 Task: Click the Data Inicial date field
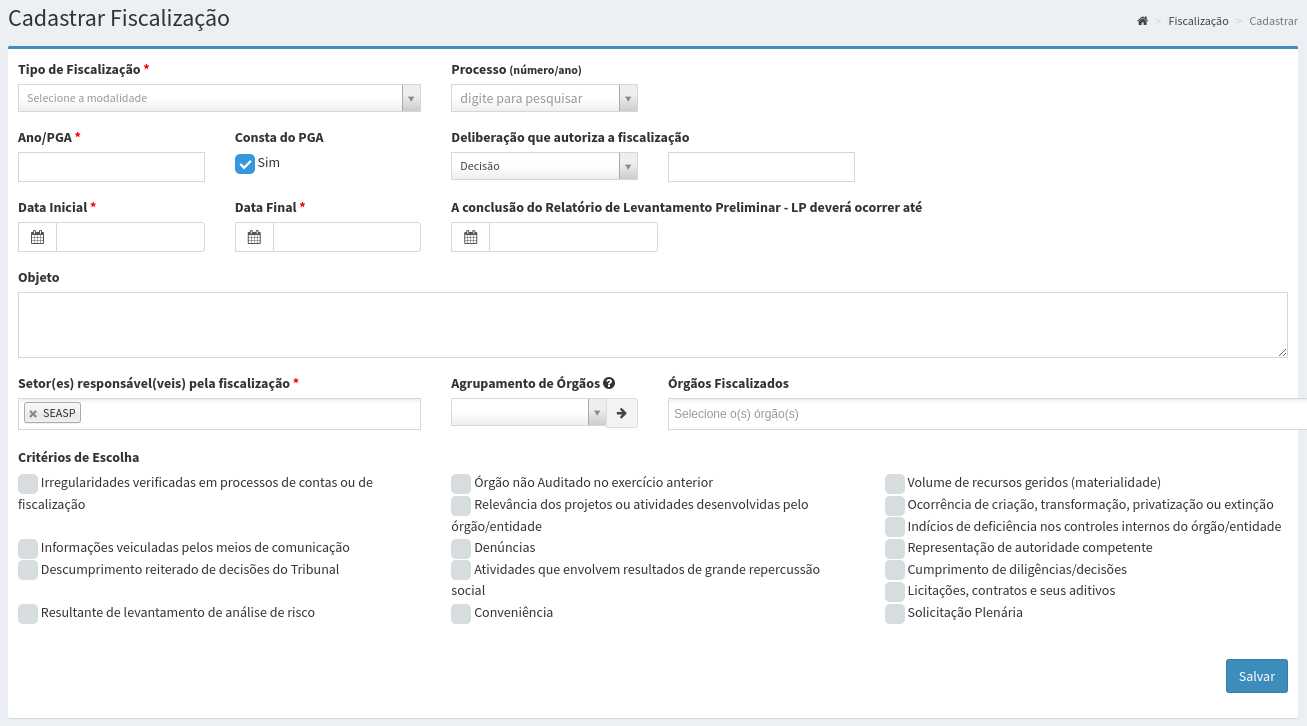coord(130,237)
